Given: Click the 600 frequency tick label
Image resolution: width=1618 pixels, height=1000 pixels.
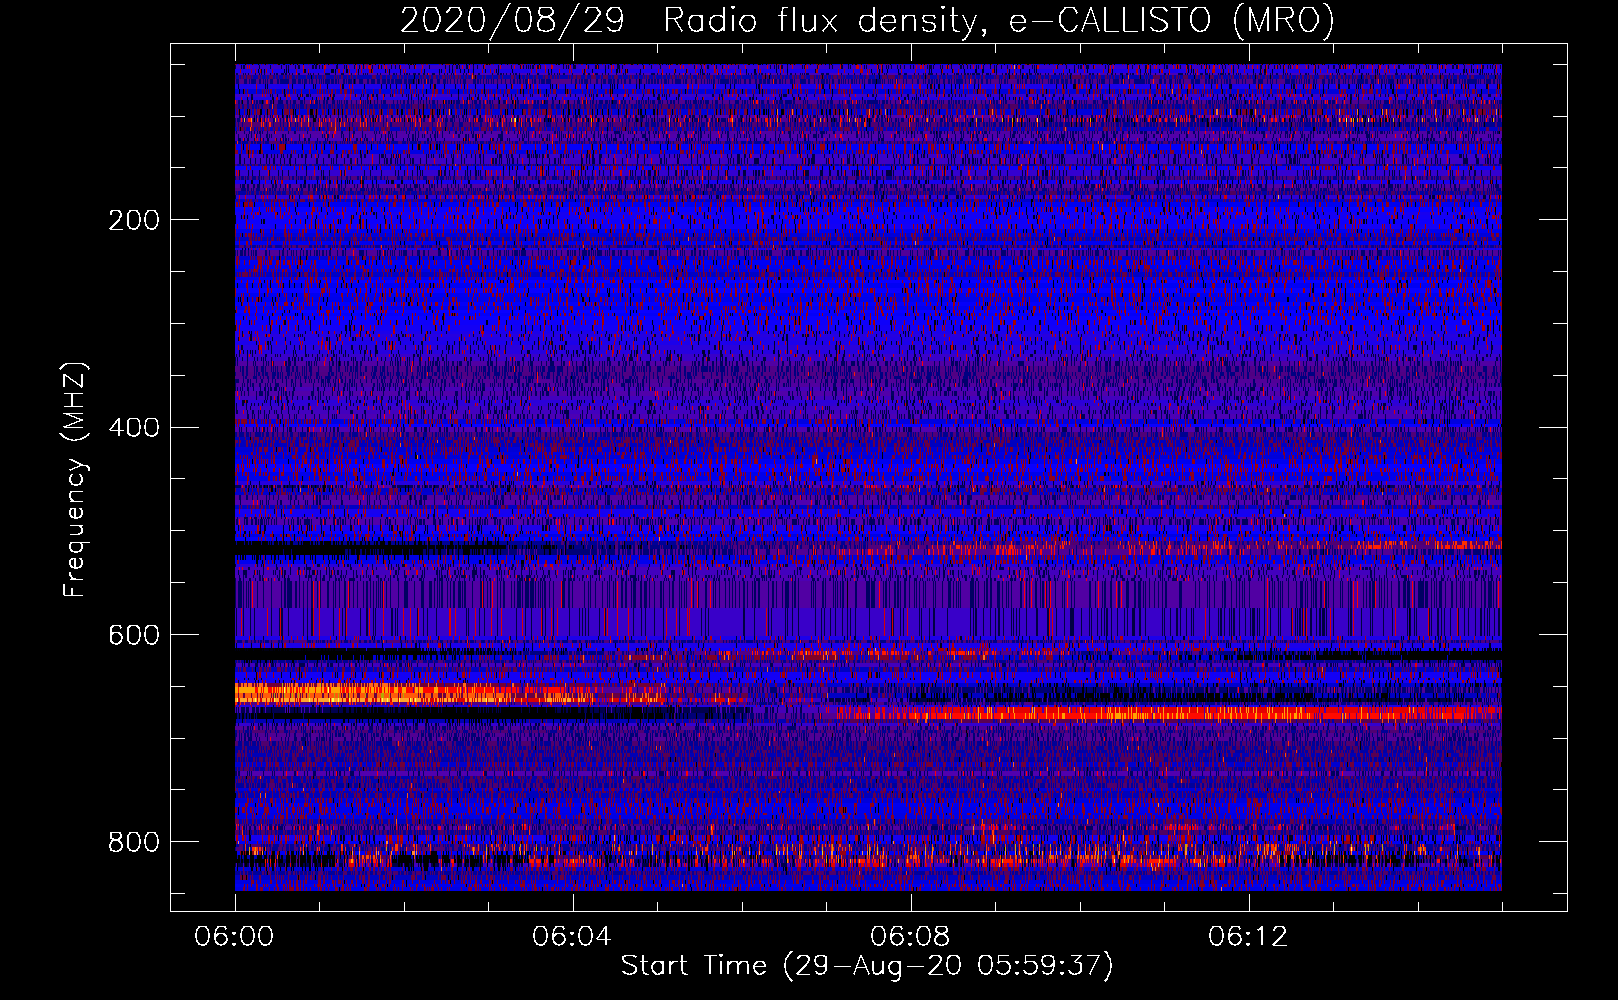Looking at the screenshot, I should pos(134,636).
